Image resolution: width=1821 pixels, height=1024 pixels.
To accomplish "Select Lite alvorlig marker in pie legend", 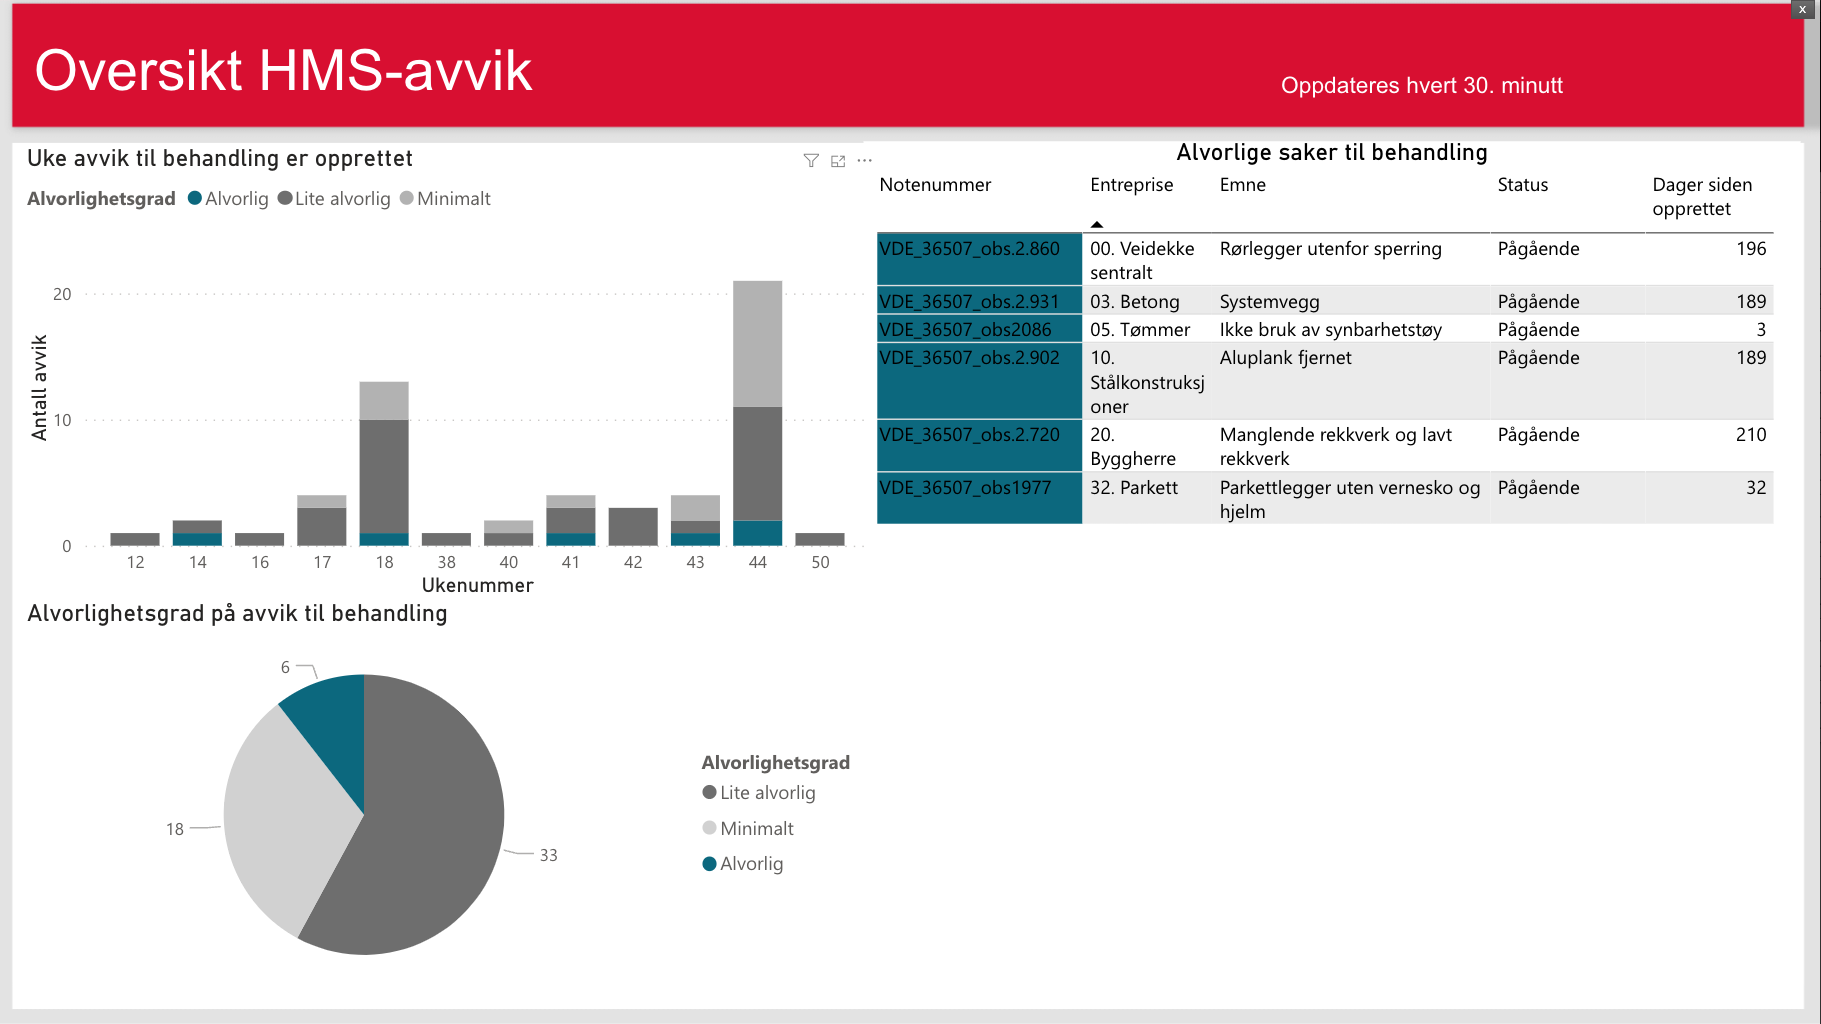I will (710, 793).
